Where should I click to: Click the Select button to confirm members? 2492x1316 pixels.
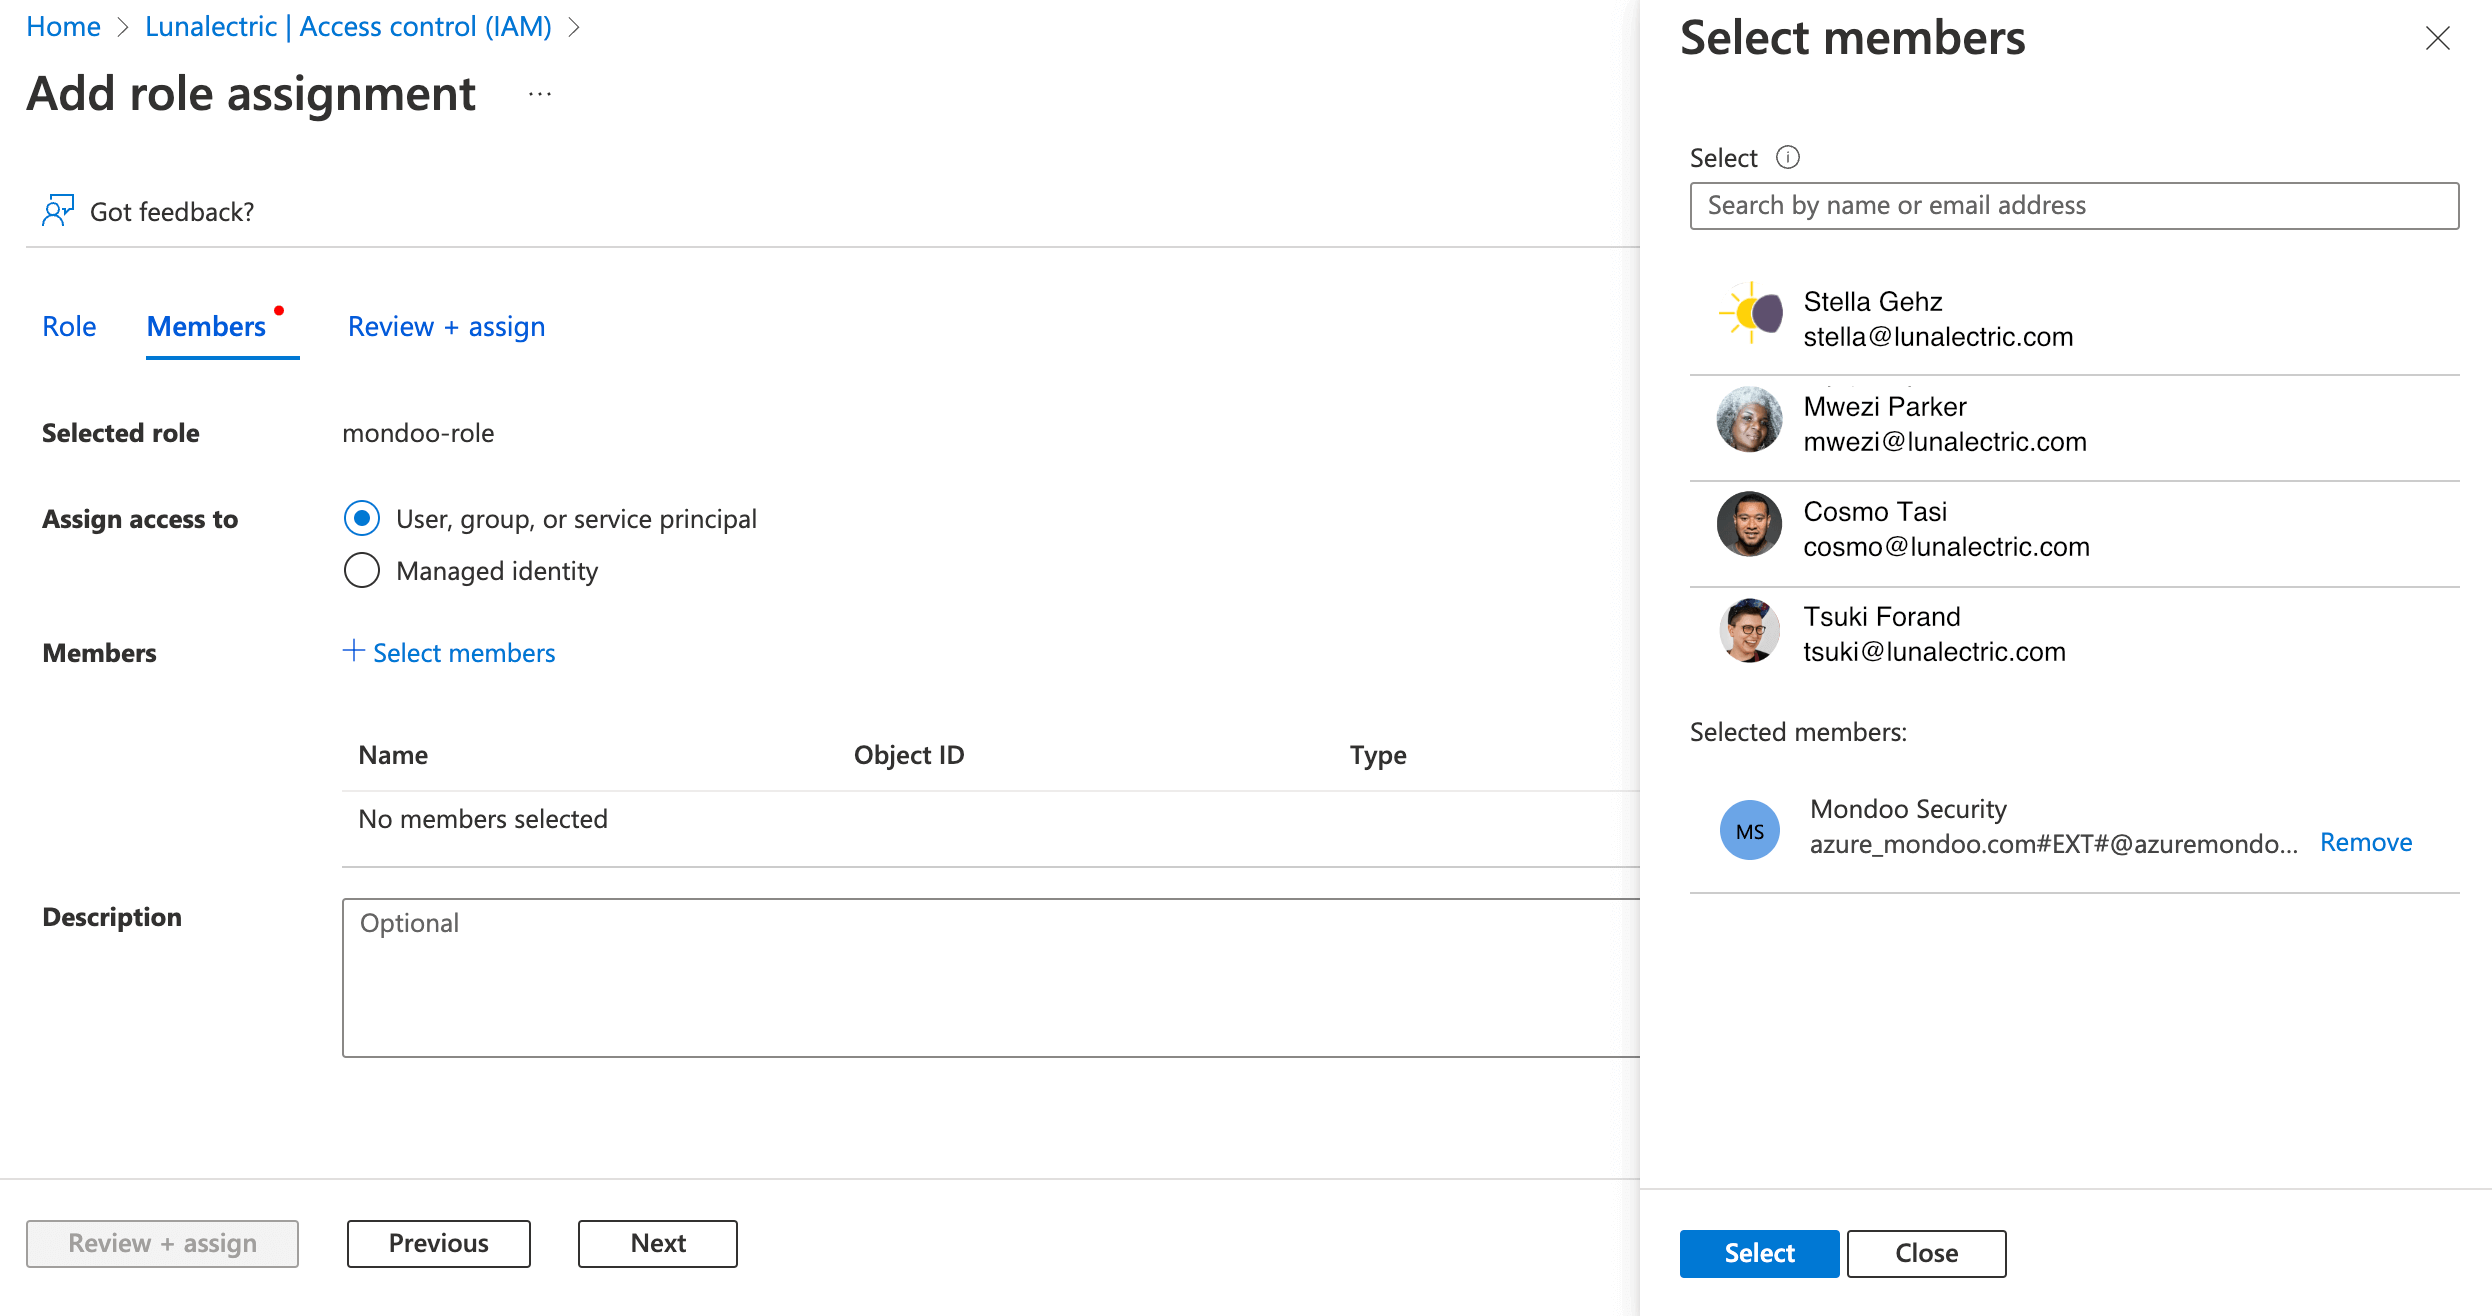[1759, 1253]
